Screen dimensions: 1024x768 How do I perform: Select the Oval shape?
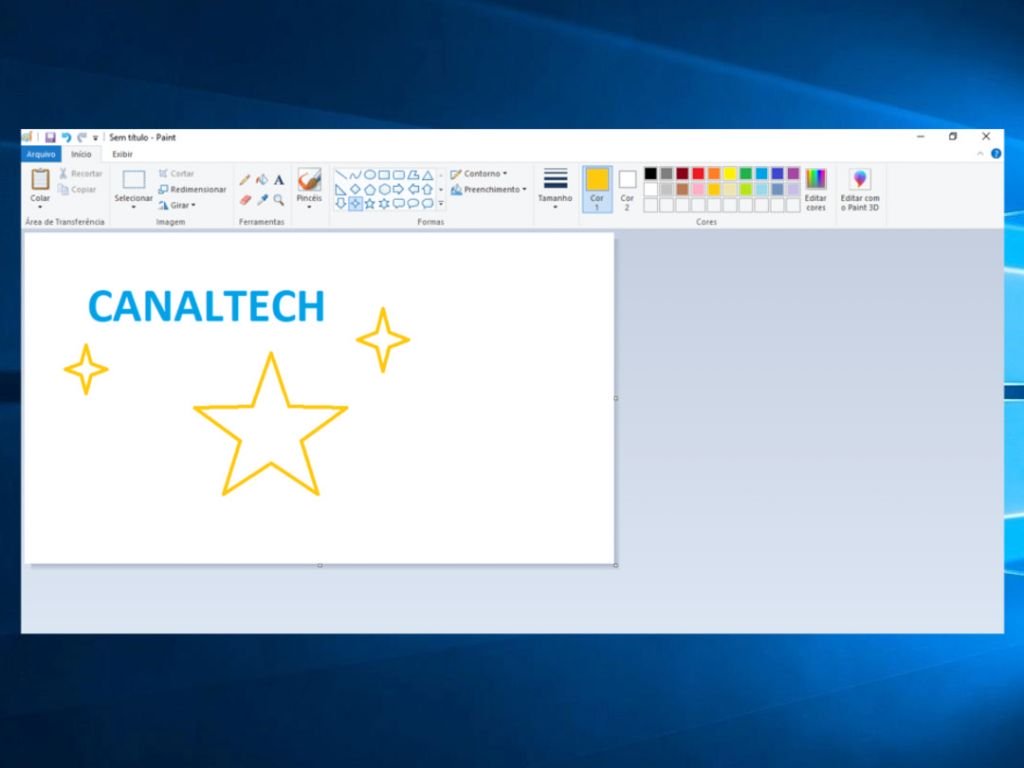click(x=370, y=174)
